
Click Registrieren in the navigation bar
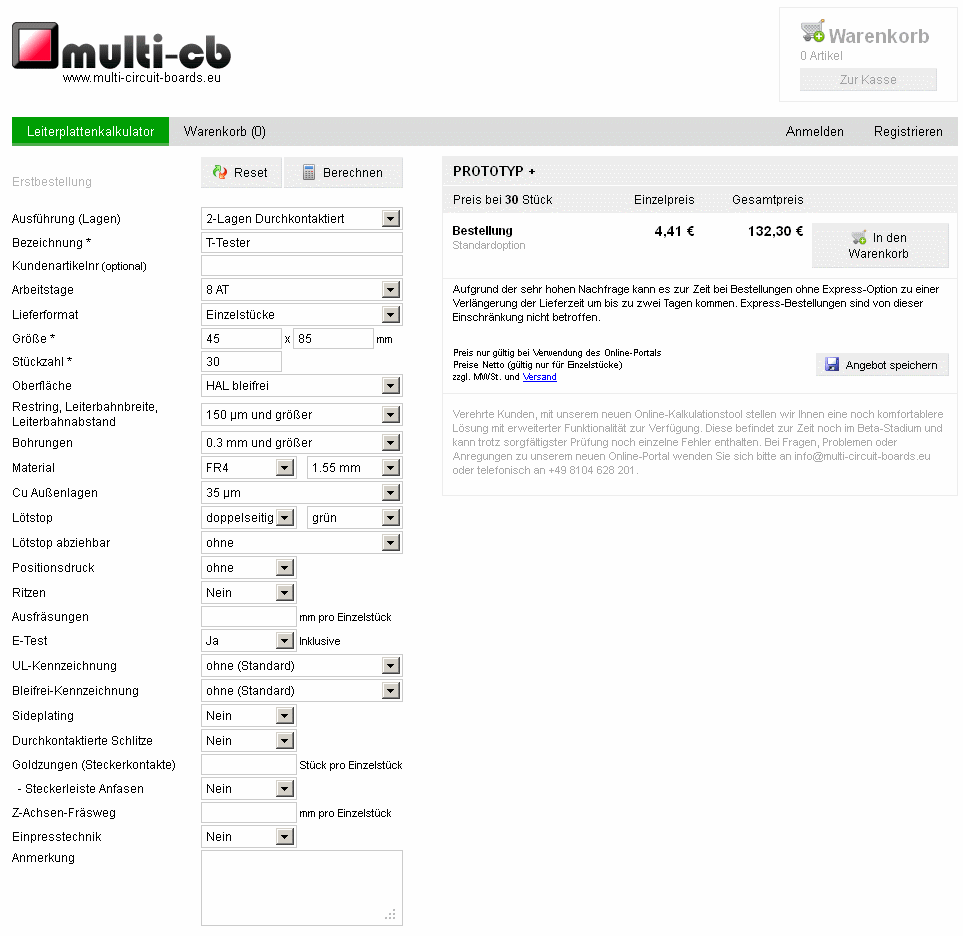[x=908, y=131]
